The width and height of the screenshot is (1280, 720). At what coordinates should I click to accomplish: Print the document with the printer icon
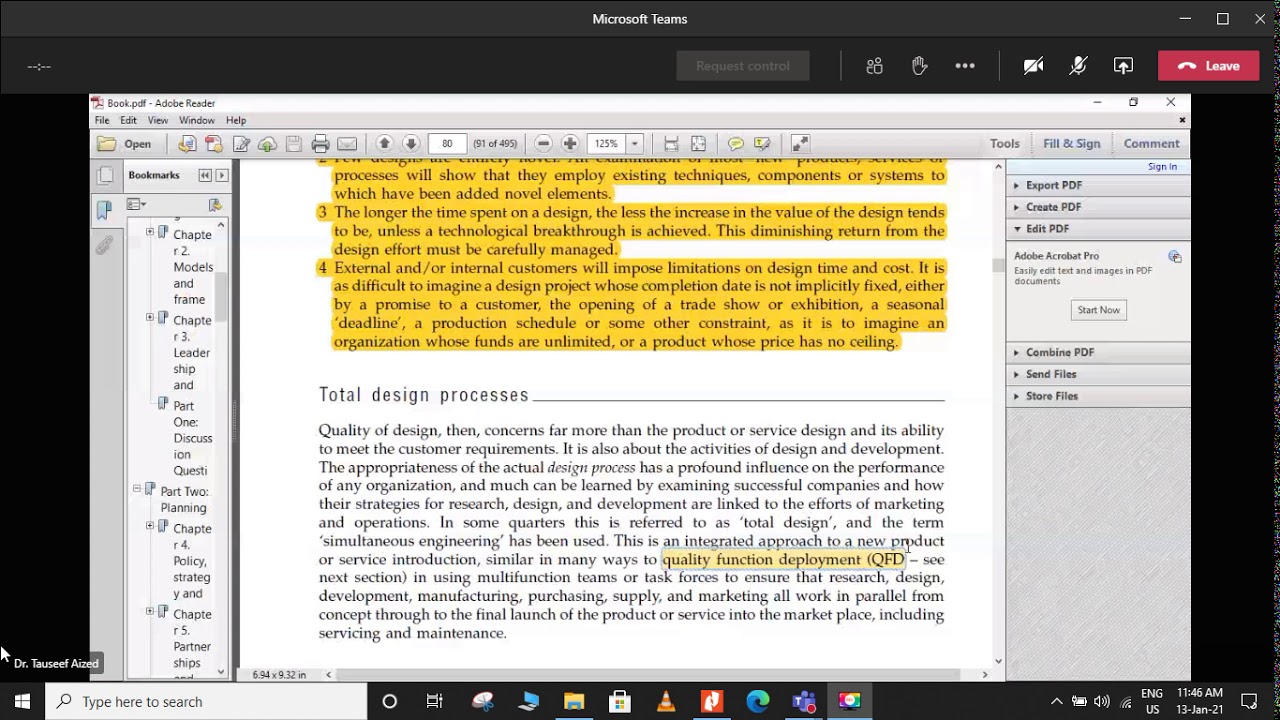click(x=320, y=144)
